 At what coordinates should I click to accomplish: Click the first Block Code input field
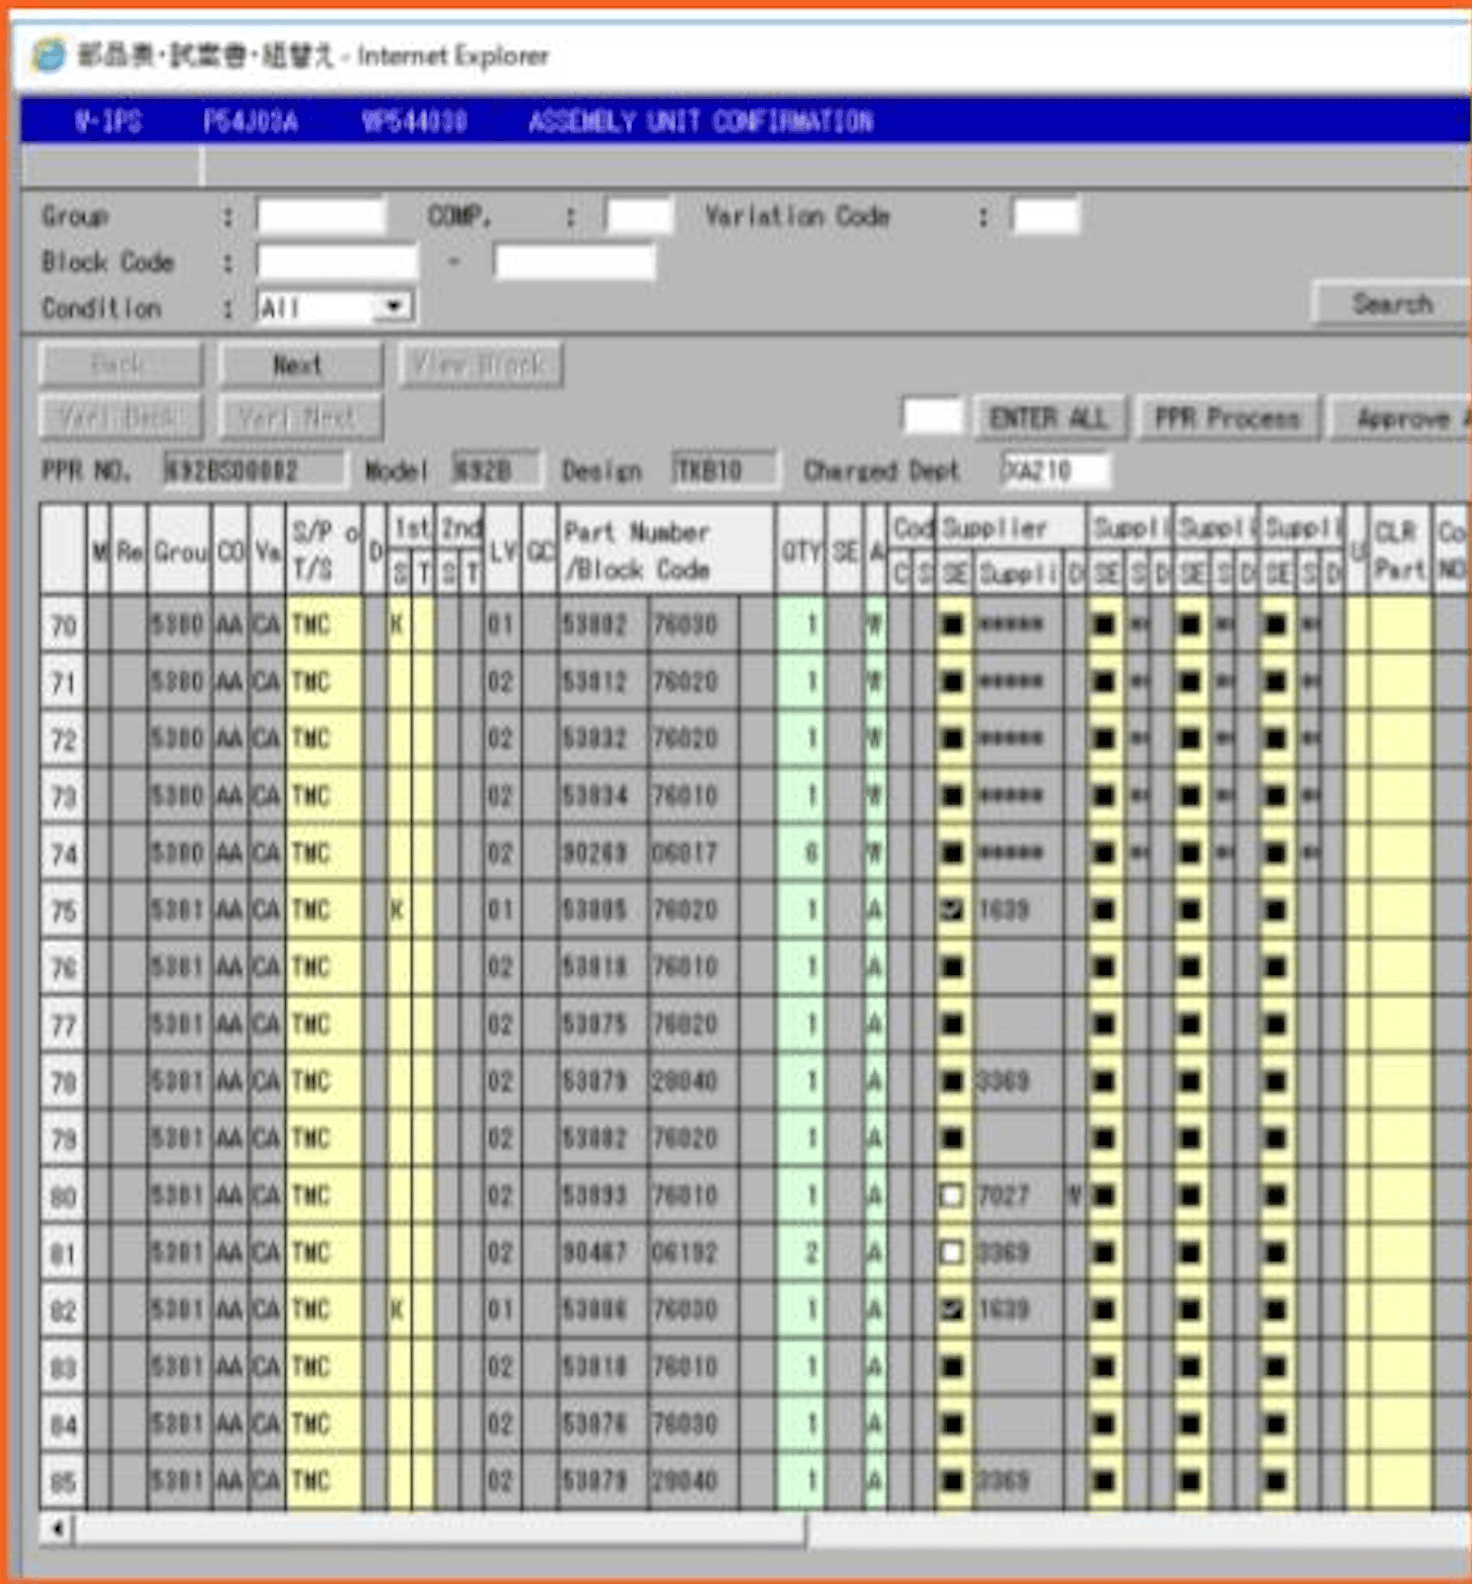(x=336, y=262)
